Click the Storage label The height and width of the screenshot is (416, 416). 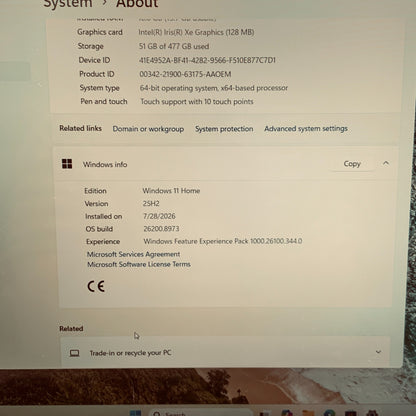(91, 46)
